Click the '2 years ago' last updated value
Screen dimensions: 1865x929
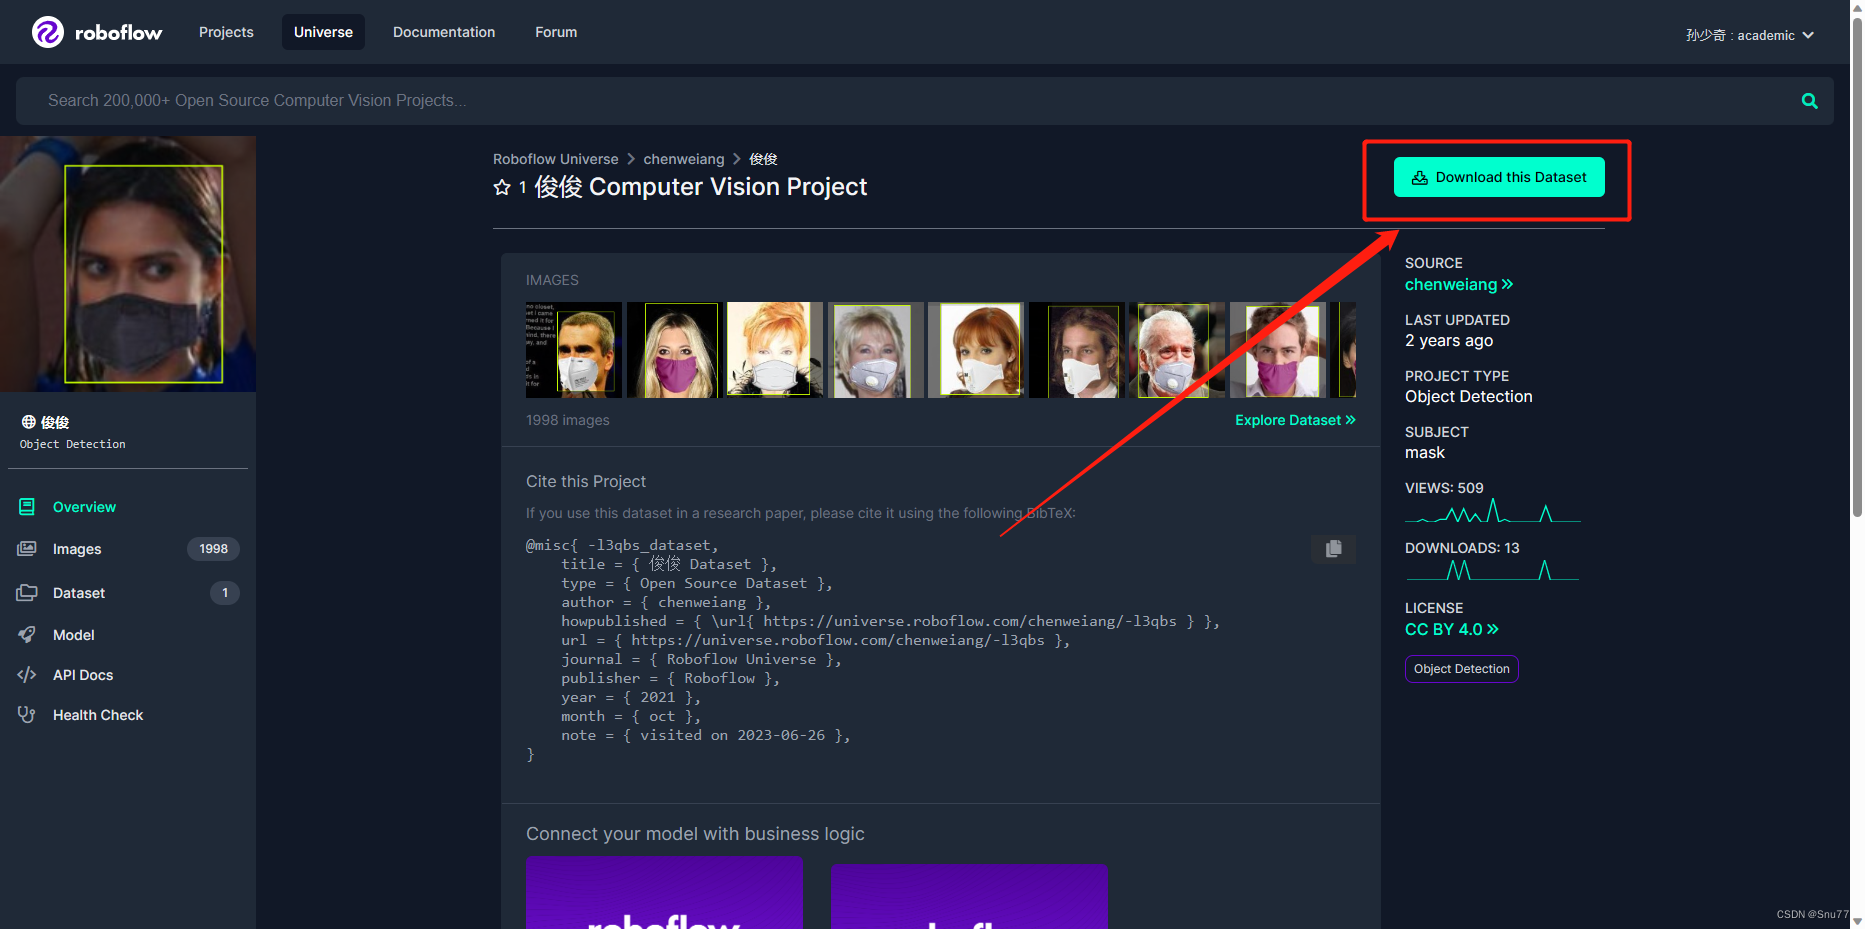(1449, 340)
